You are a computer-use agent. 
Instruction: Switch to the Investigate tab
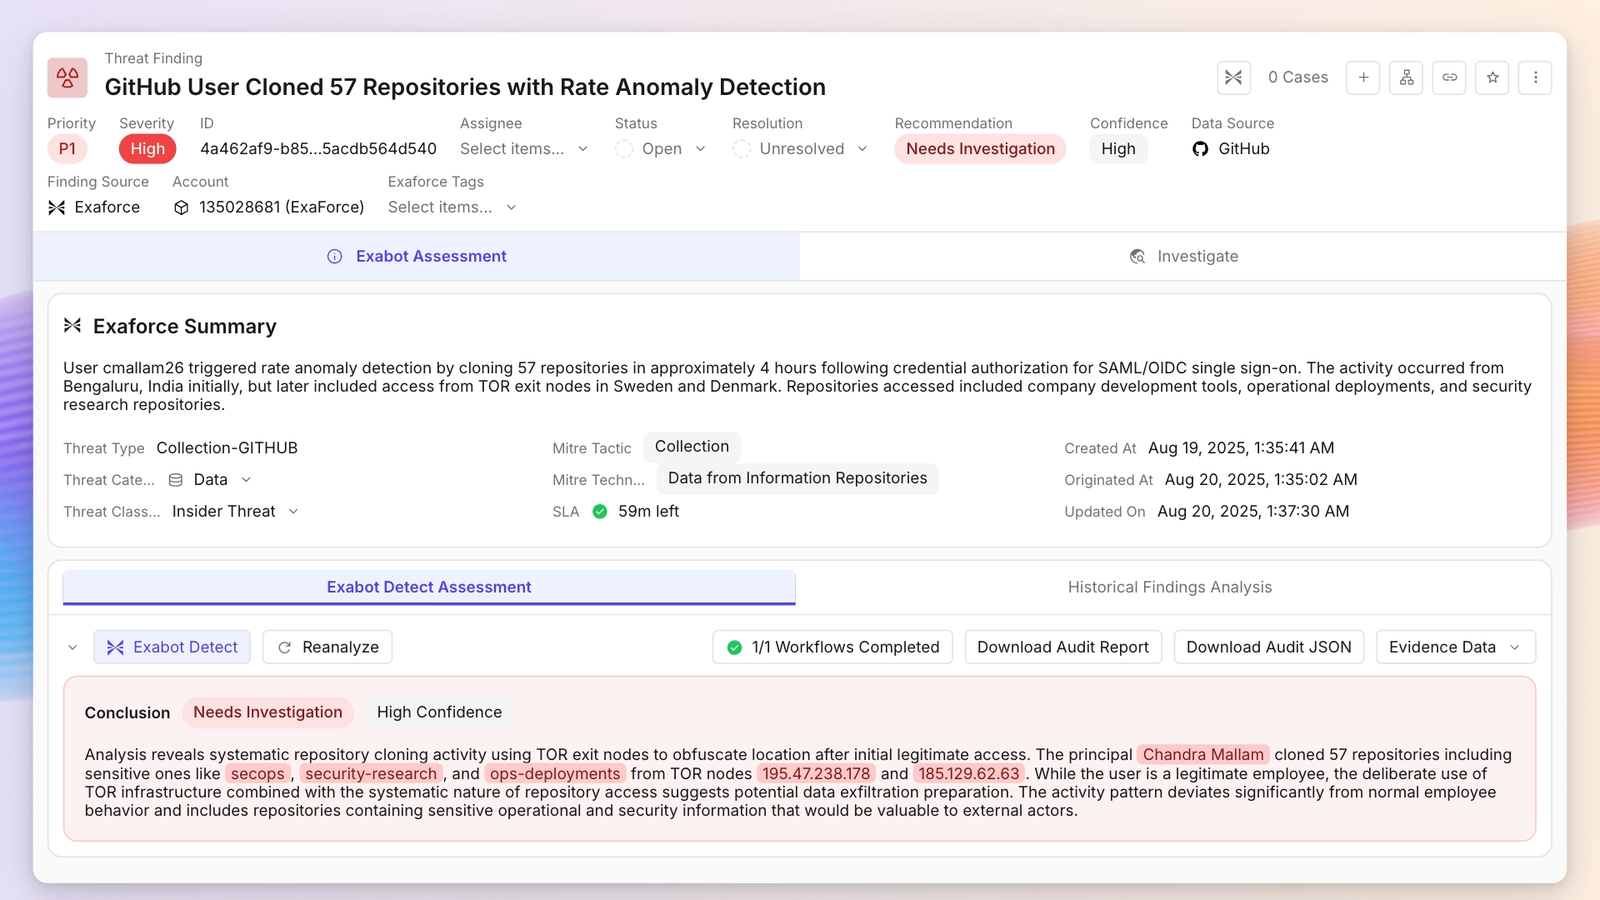1183,257
